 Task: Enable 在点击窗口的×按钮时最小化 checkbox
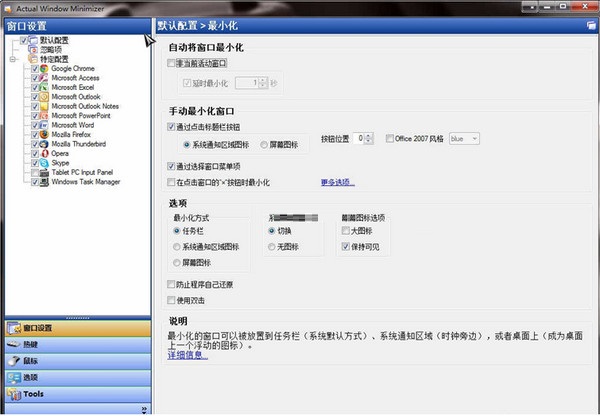coord(171,183)
